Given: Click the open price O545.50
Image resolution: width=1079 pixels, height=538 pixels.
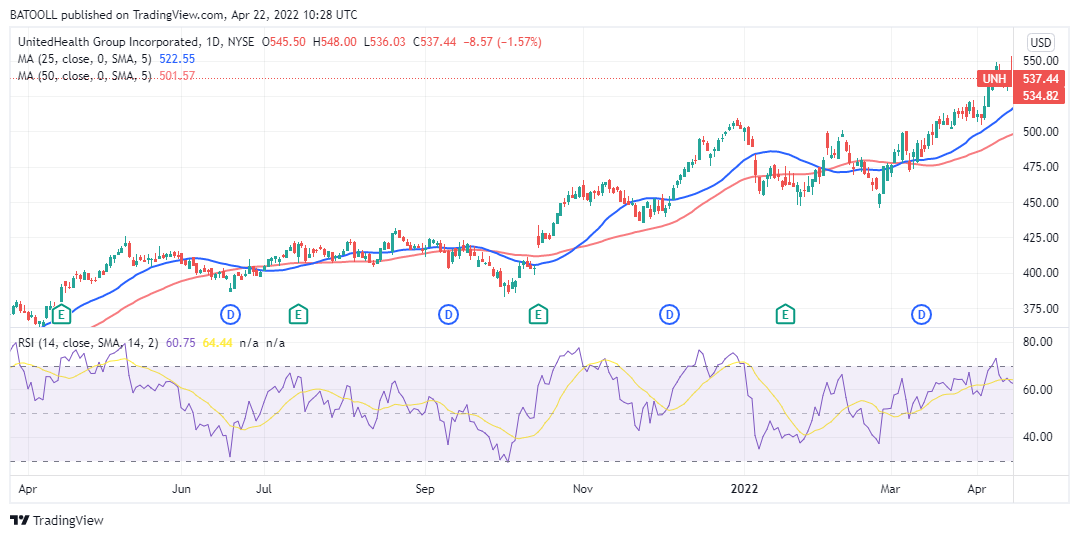Looking at the screenshot, I should point(284,42).
